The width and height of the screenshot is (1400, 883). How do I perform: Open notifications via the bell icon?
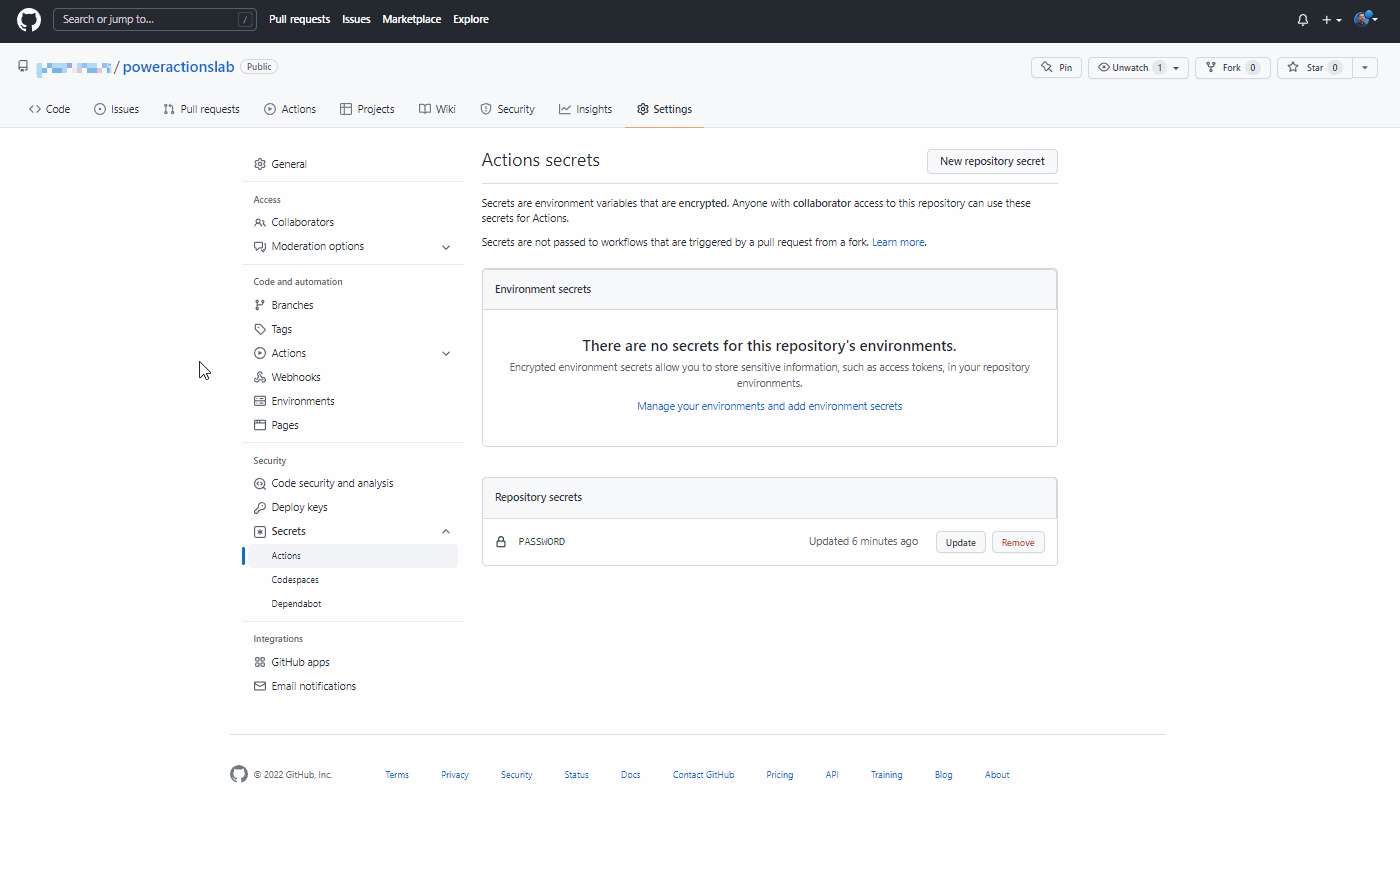(x=1302, y=19)
